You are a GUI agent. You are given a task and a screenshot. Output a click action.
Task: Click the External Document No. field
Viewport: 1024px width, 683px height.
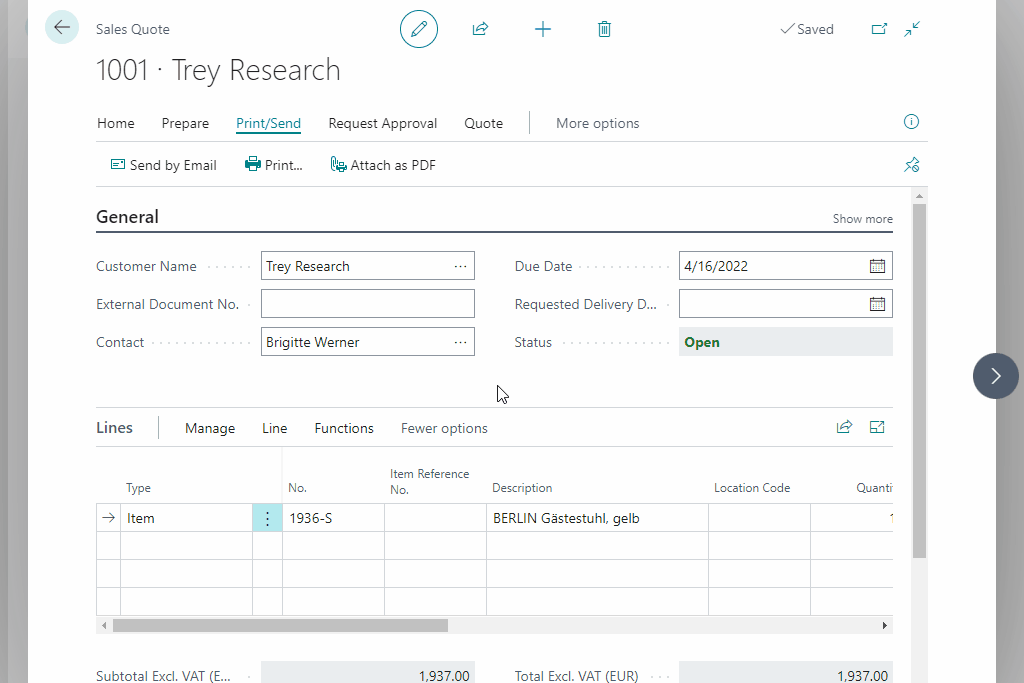pyautogui.click(x=368, y=304)
